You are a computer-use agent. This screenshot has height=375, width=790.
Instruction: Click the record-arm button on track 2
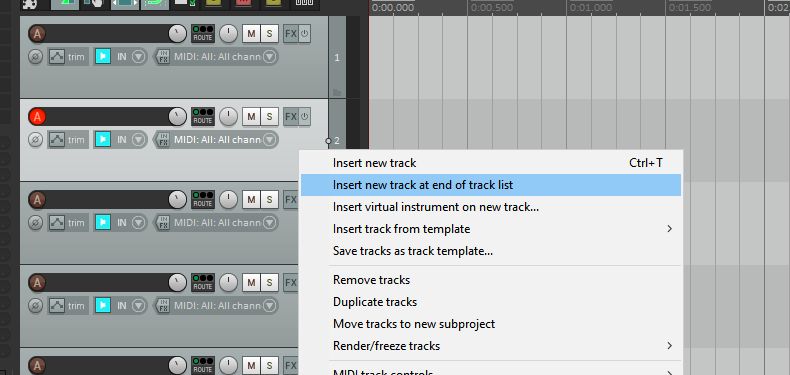[37, 117]
